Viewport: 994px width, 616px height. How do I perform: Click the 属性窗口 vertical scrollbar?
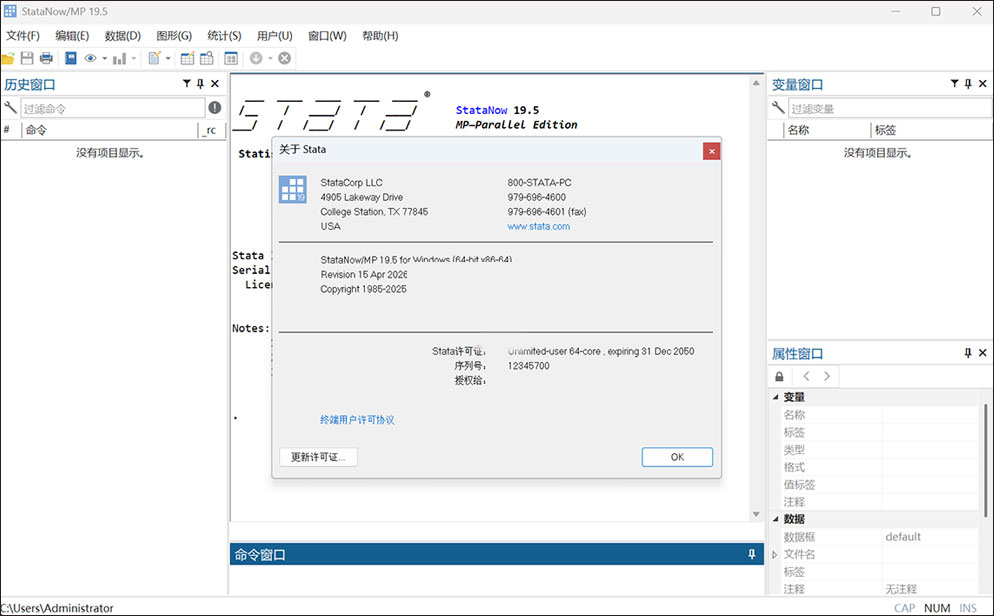pos(985,459)
